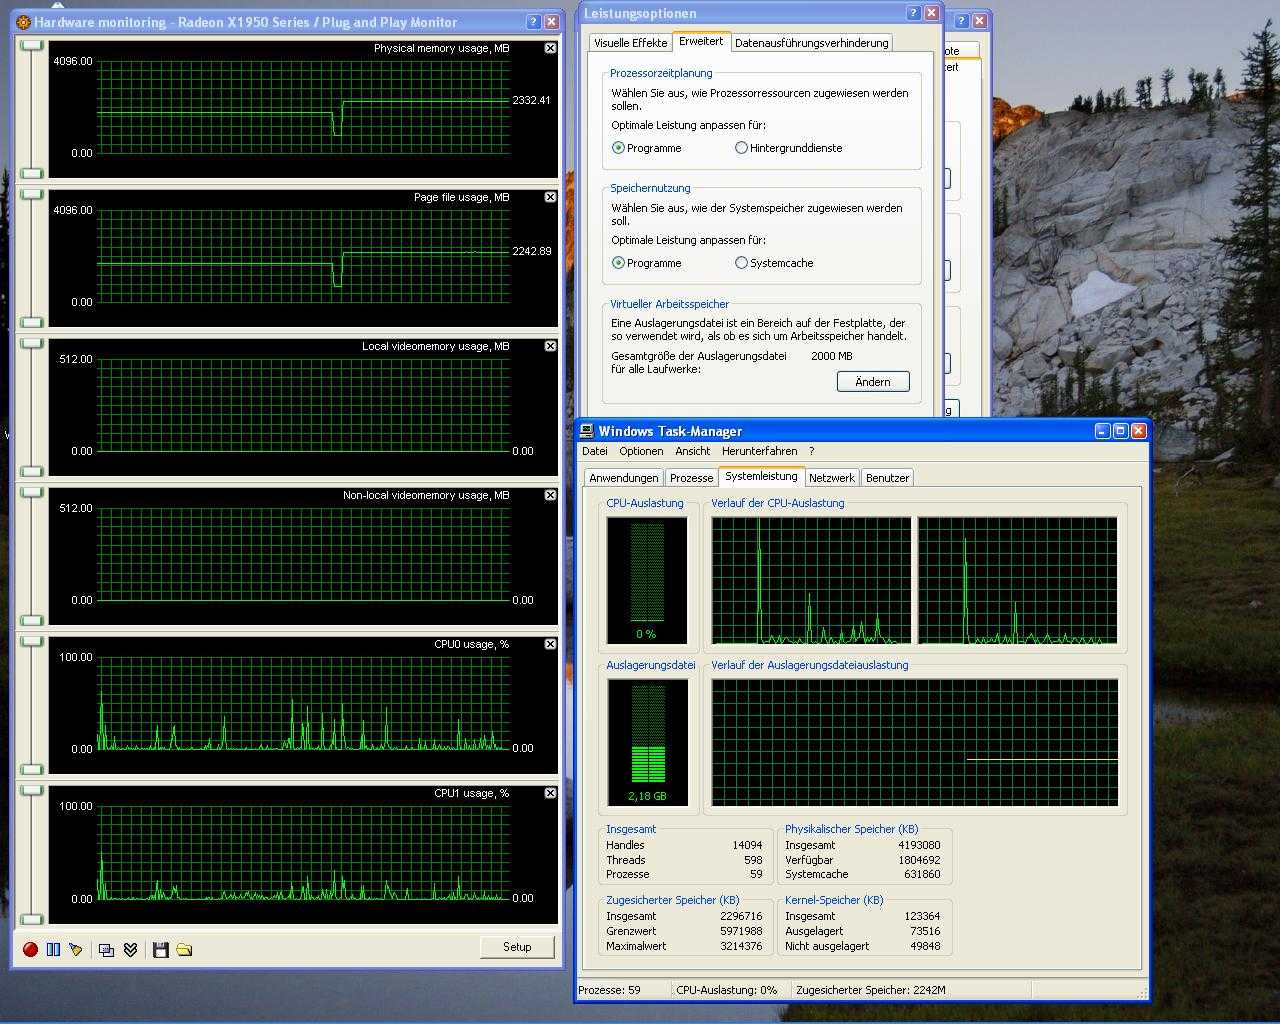
Task: Click the Systemcache value 631860
Action: [x=922, y=874]
